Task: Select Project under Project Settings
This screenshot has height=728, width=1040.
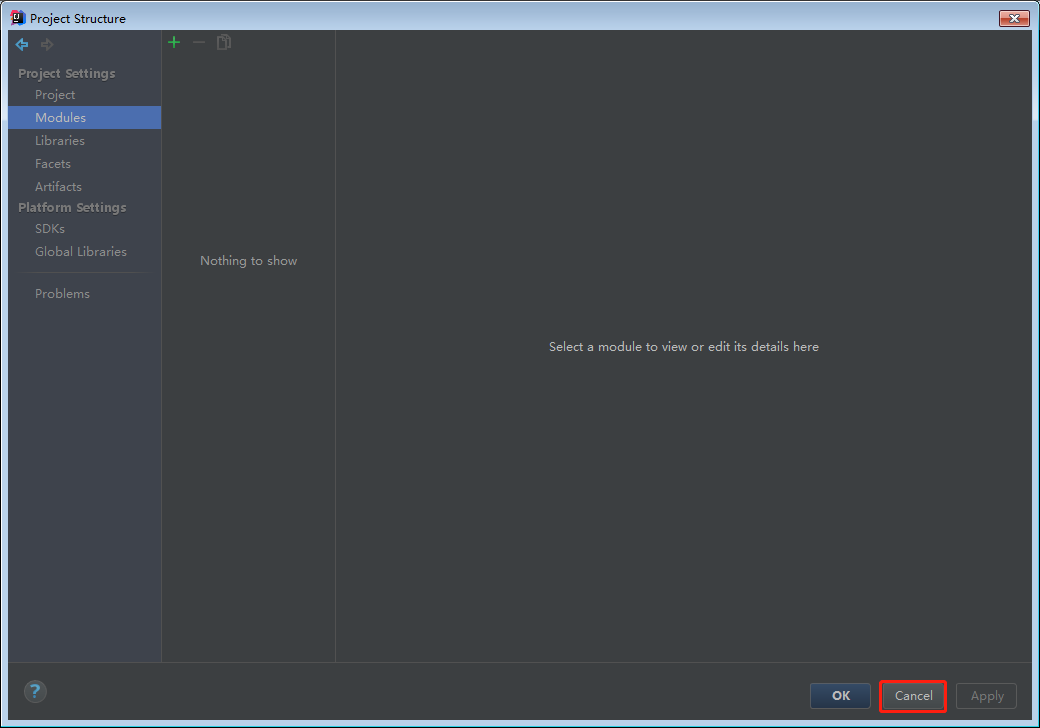Action: point(55,95)
